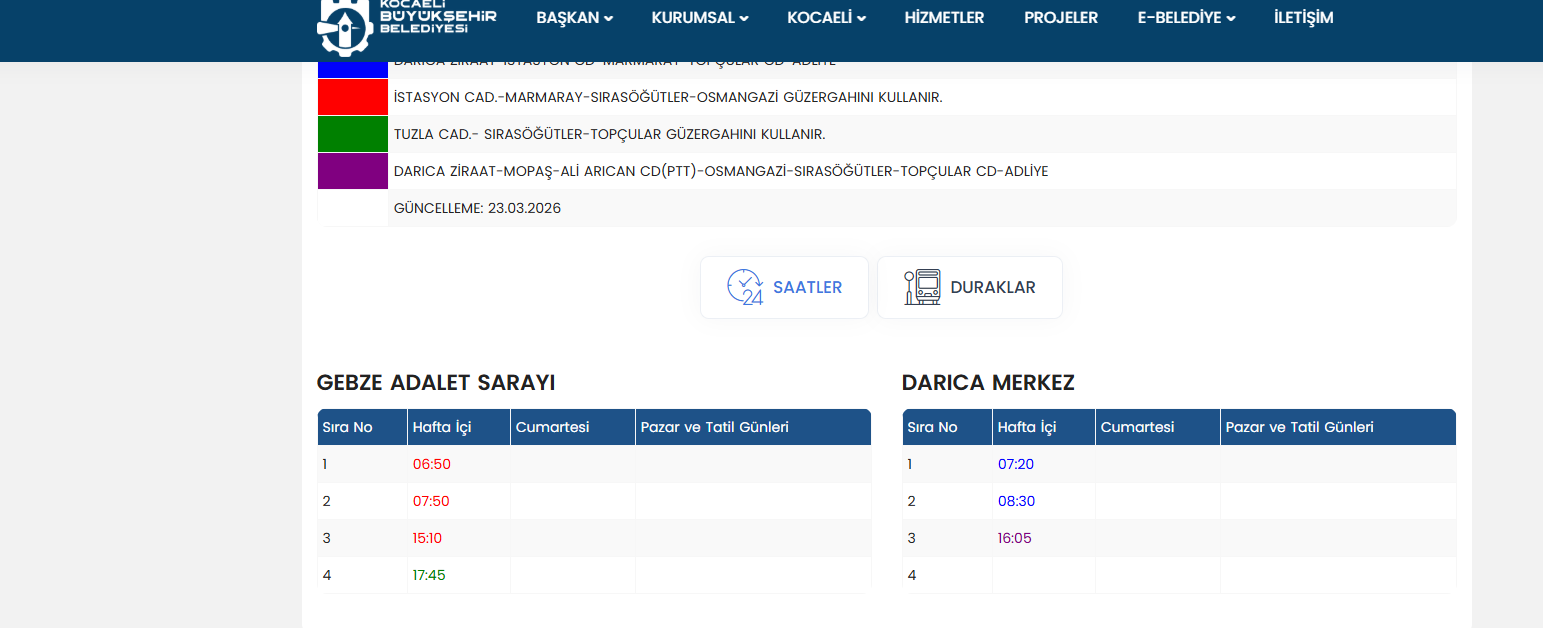
Task: Open the KOCAELİ dropdown
Action: [x=827, y=17]
